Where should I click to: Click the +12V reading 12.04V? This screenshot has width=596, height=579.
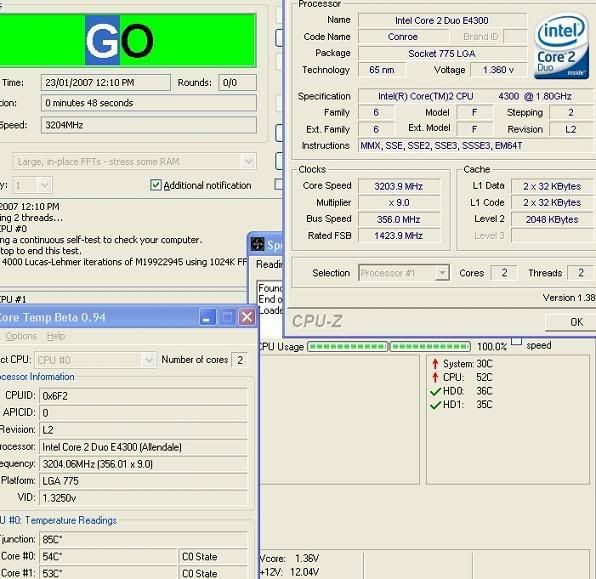tap(304, 572)
